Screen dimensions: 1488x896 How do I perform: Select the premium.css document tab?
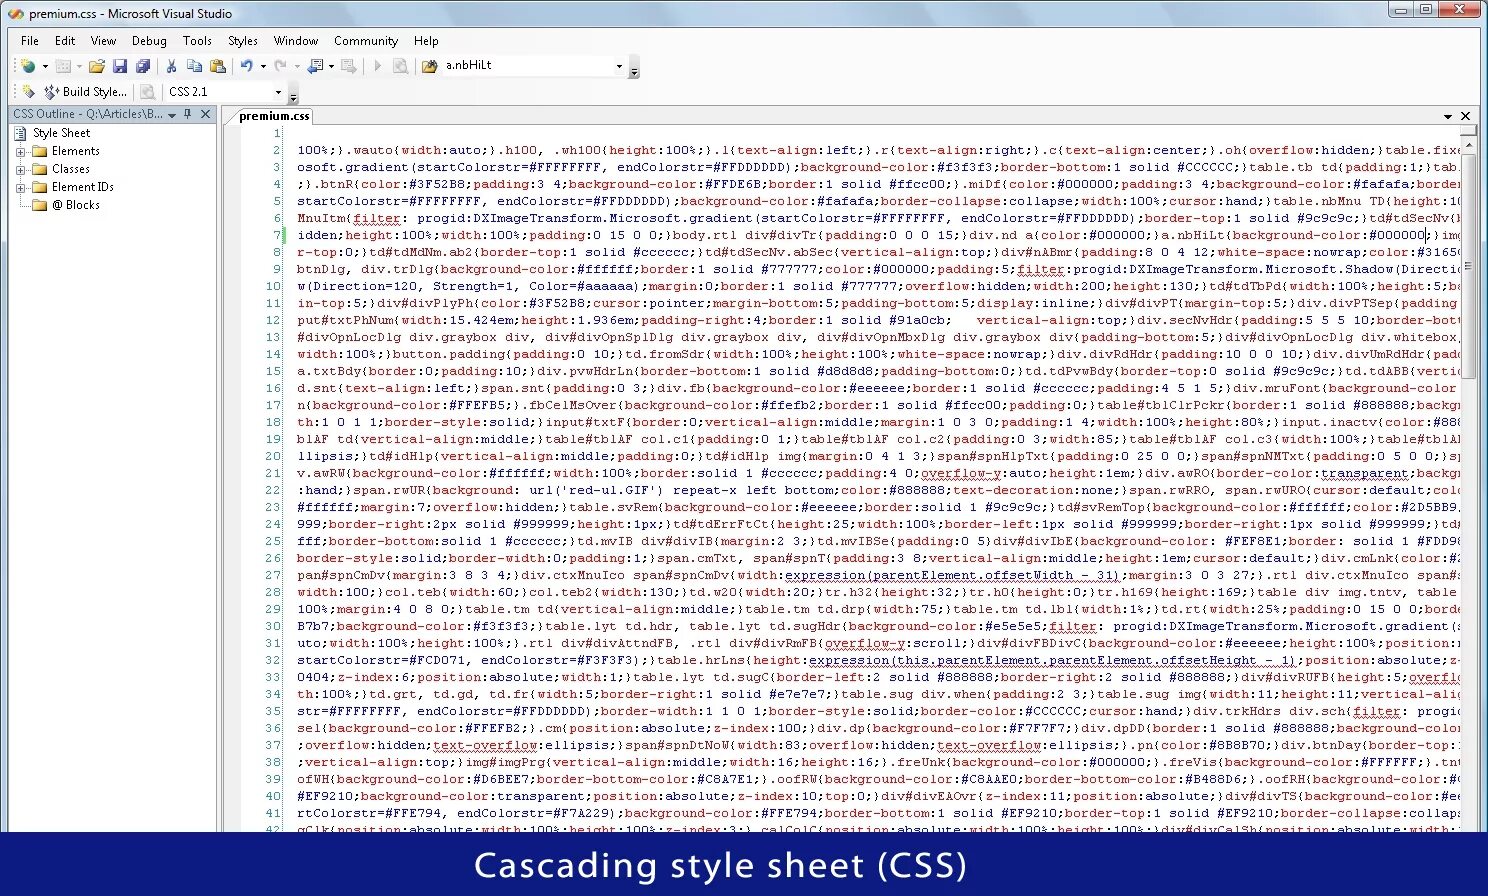click(274, 116)
